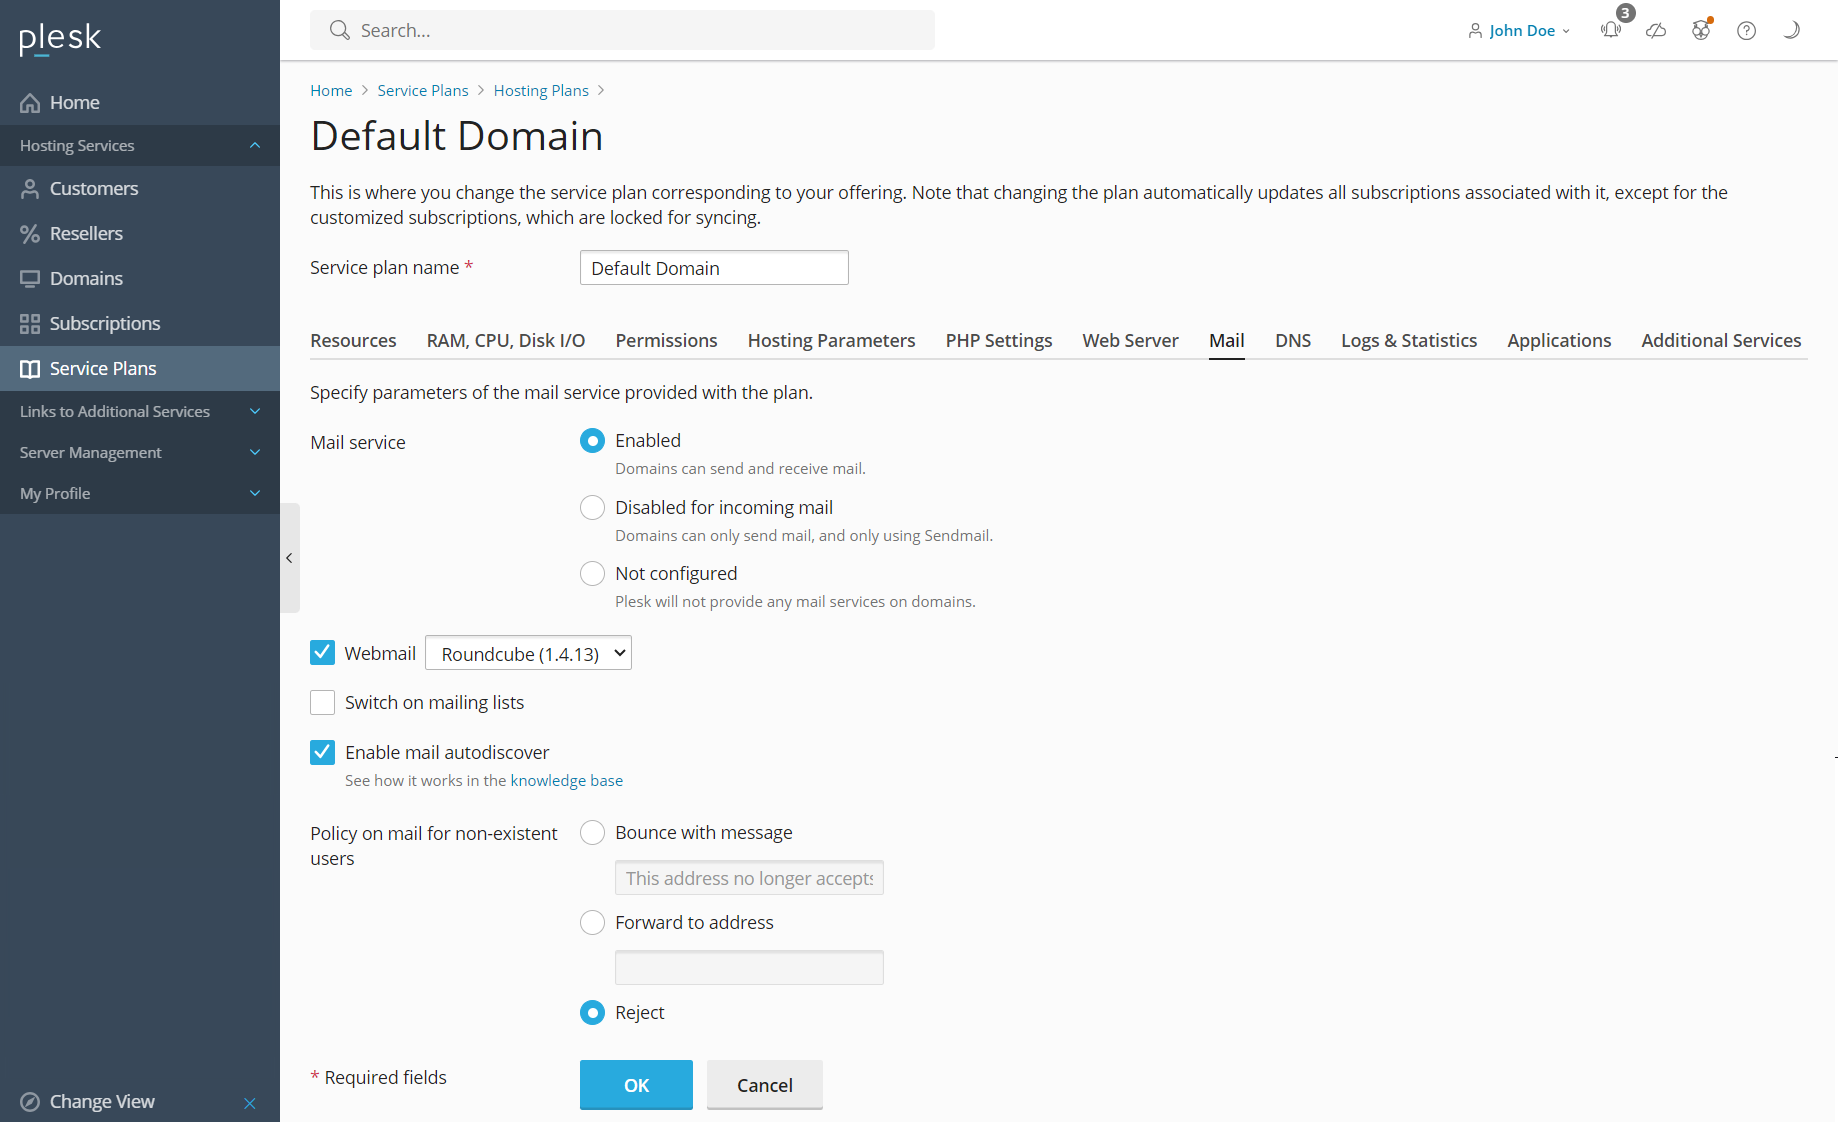The image size is (1838, 1122).
Task: Click the cloud status icon in top bar
Action: click(1656, 30)
